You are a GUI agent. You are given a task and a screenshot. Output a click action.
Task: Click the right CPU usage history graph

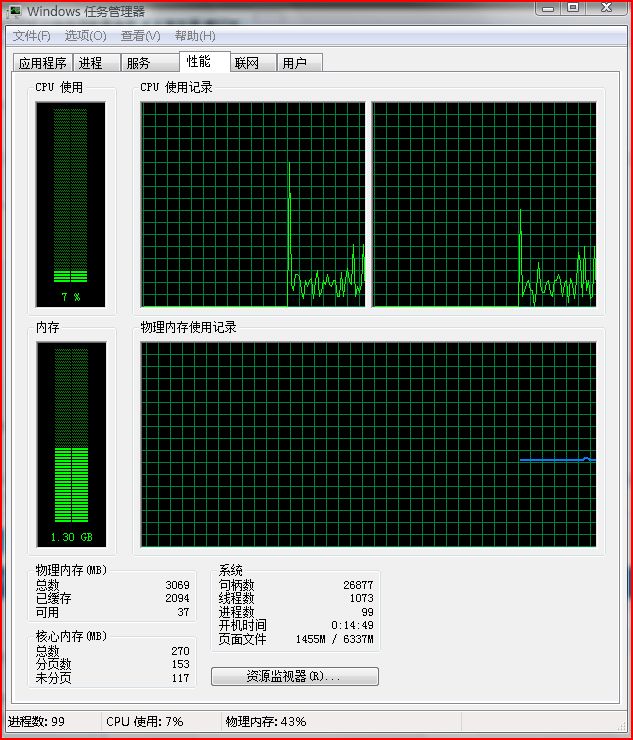click(x=484, y=204)
